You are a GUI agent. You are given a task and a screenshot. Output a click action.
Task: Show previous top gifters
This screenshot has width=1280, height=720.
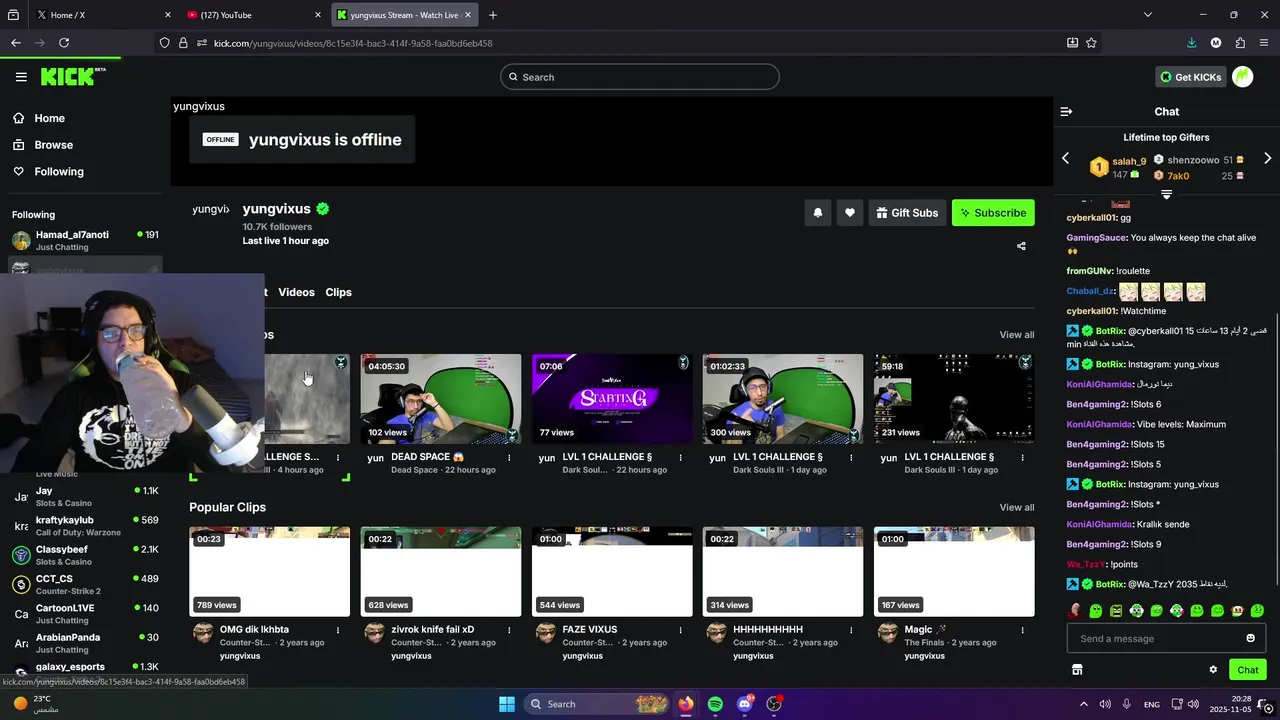coord(1065,158)
